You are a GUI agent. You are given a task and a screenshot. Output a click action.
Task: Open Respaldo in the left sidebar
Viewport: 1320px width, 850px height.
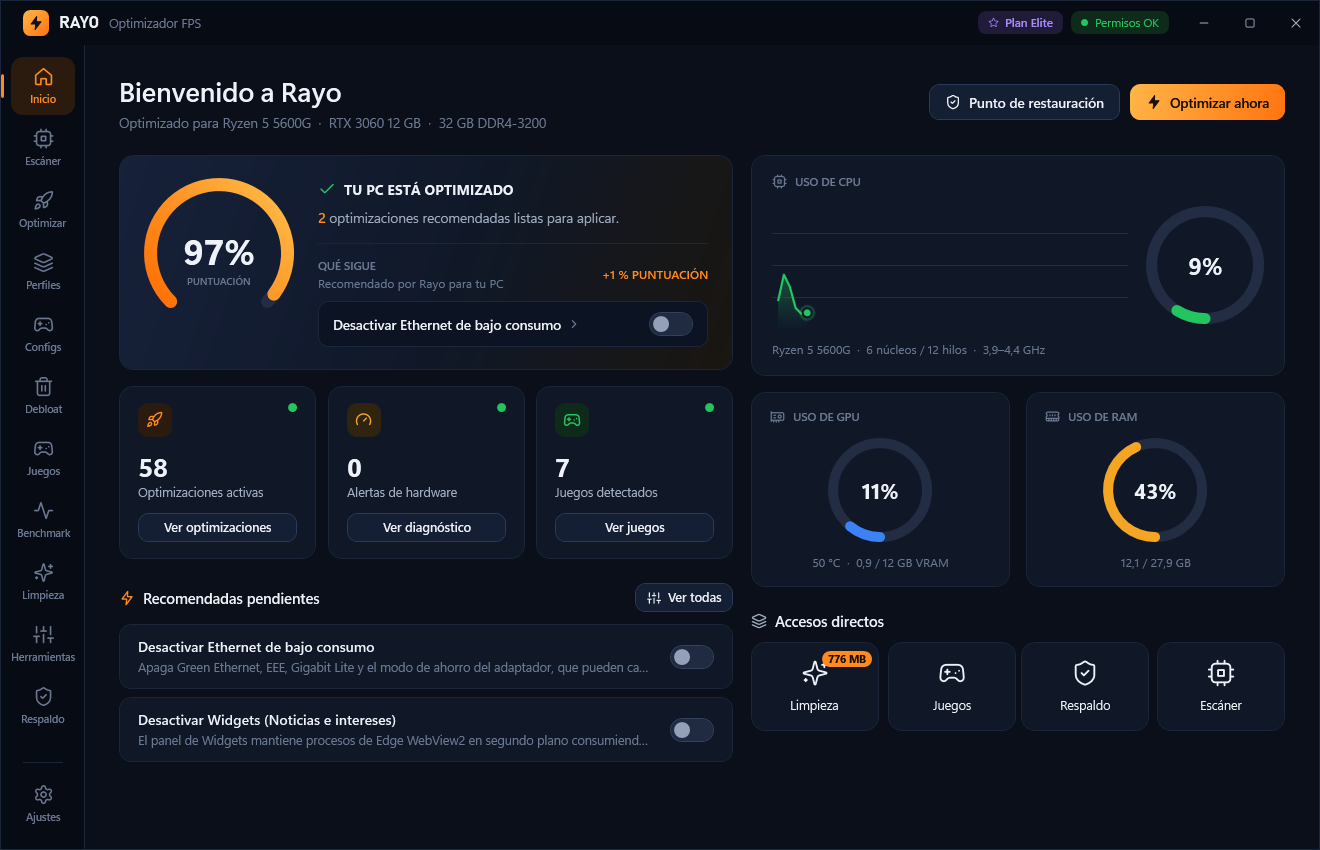43,706
